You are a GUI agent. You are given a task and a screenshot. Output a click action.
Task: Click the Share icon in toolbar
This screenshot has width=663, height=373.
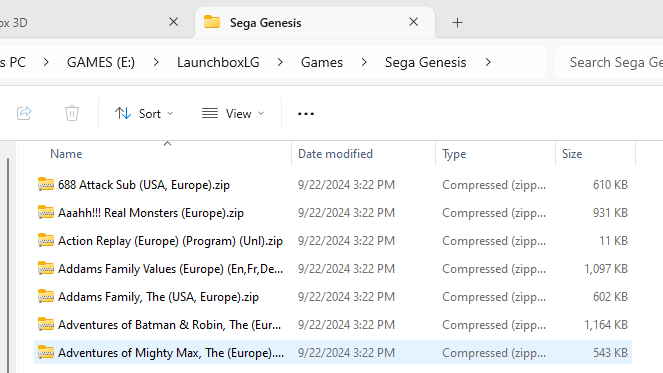[x=24, y=113]
